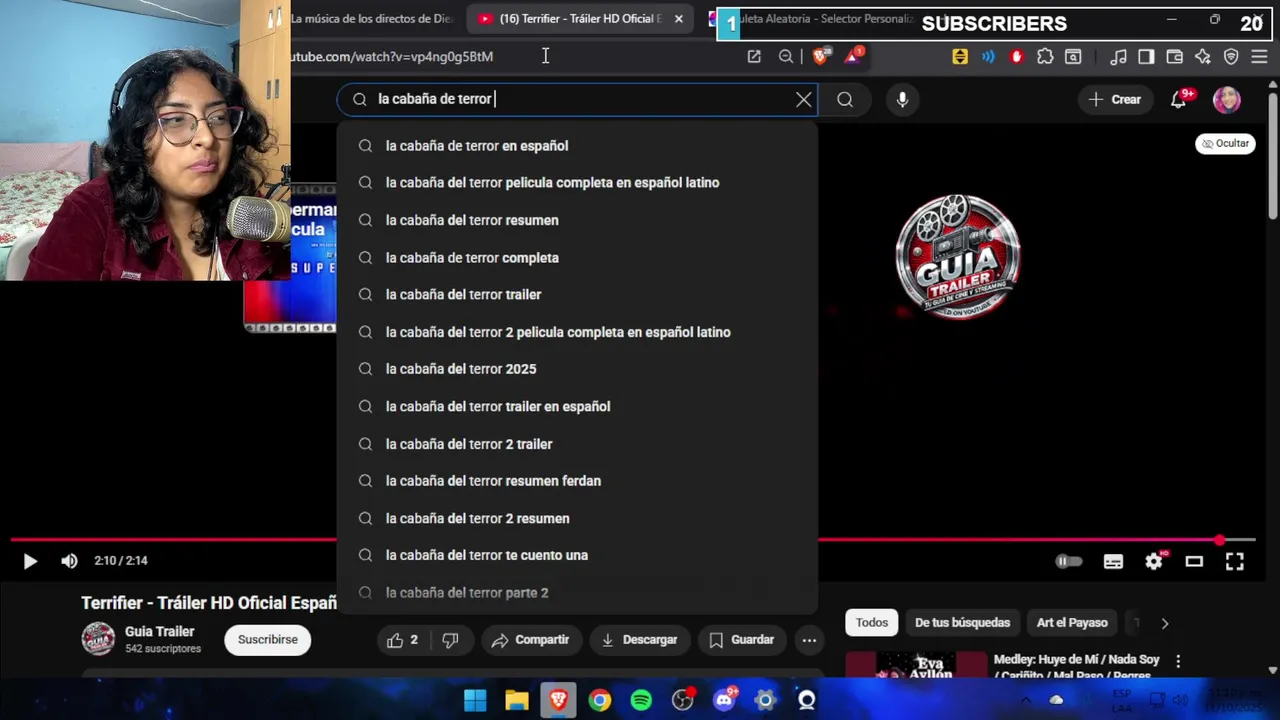Open Guia Trailer channel name link
The image size is (1280, 720).
pos(160,632)
